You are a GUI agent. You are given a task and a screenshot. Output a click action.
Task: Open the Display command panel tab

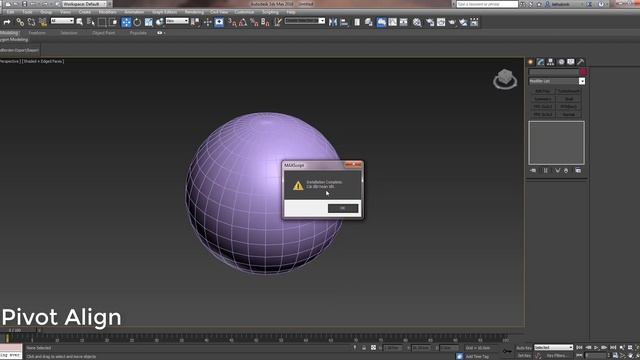coord(571,62)
